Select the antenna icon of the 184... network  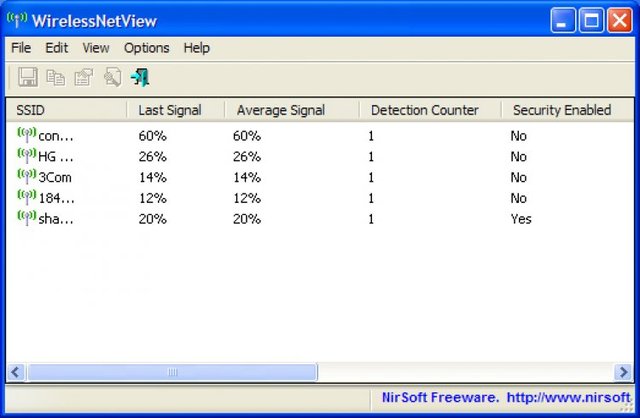click(27, 197)
